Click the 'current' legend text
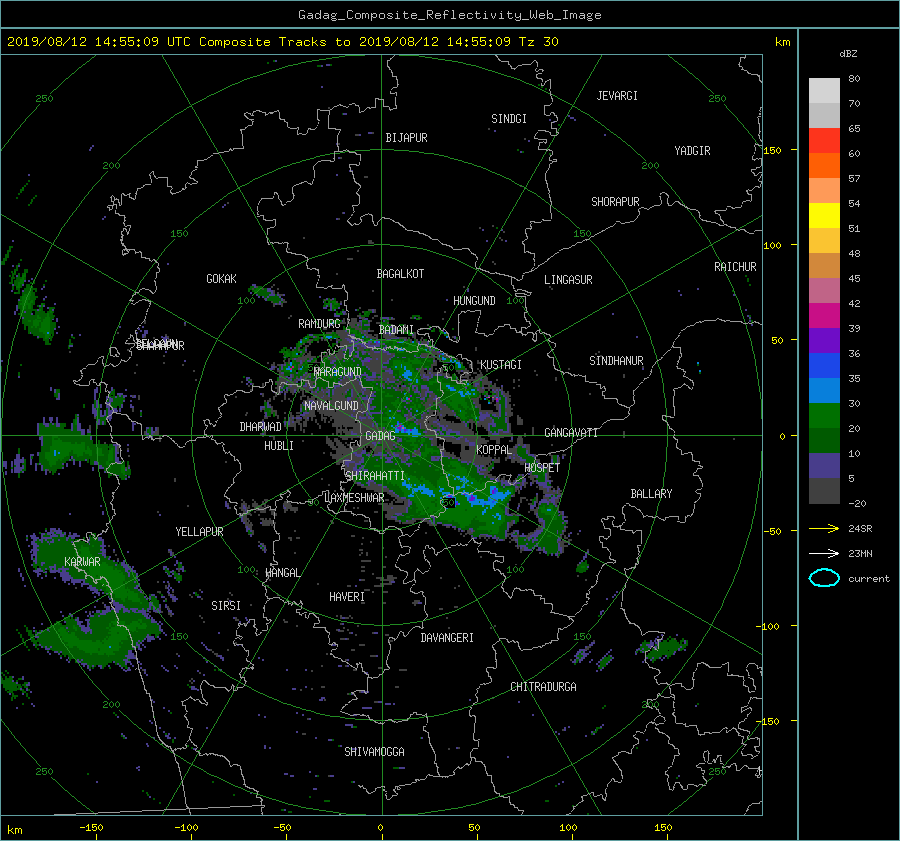The image size is (900, 841). coord(868,579)
